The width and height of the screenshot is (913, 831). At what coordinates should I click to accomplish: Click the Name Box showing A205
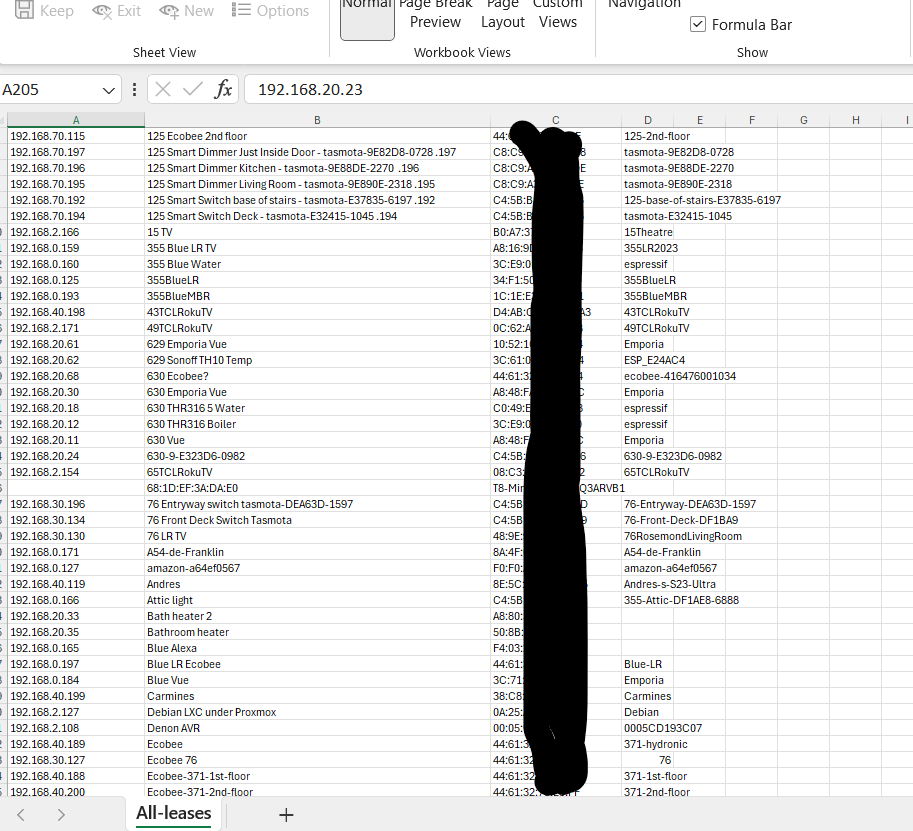tap(51, 90)
